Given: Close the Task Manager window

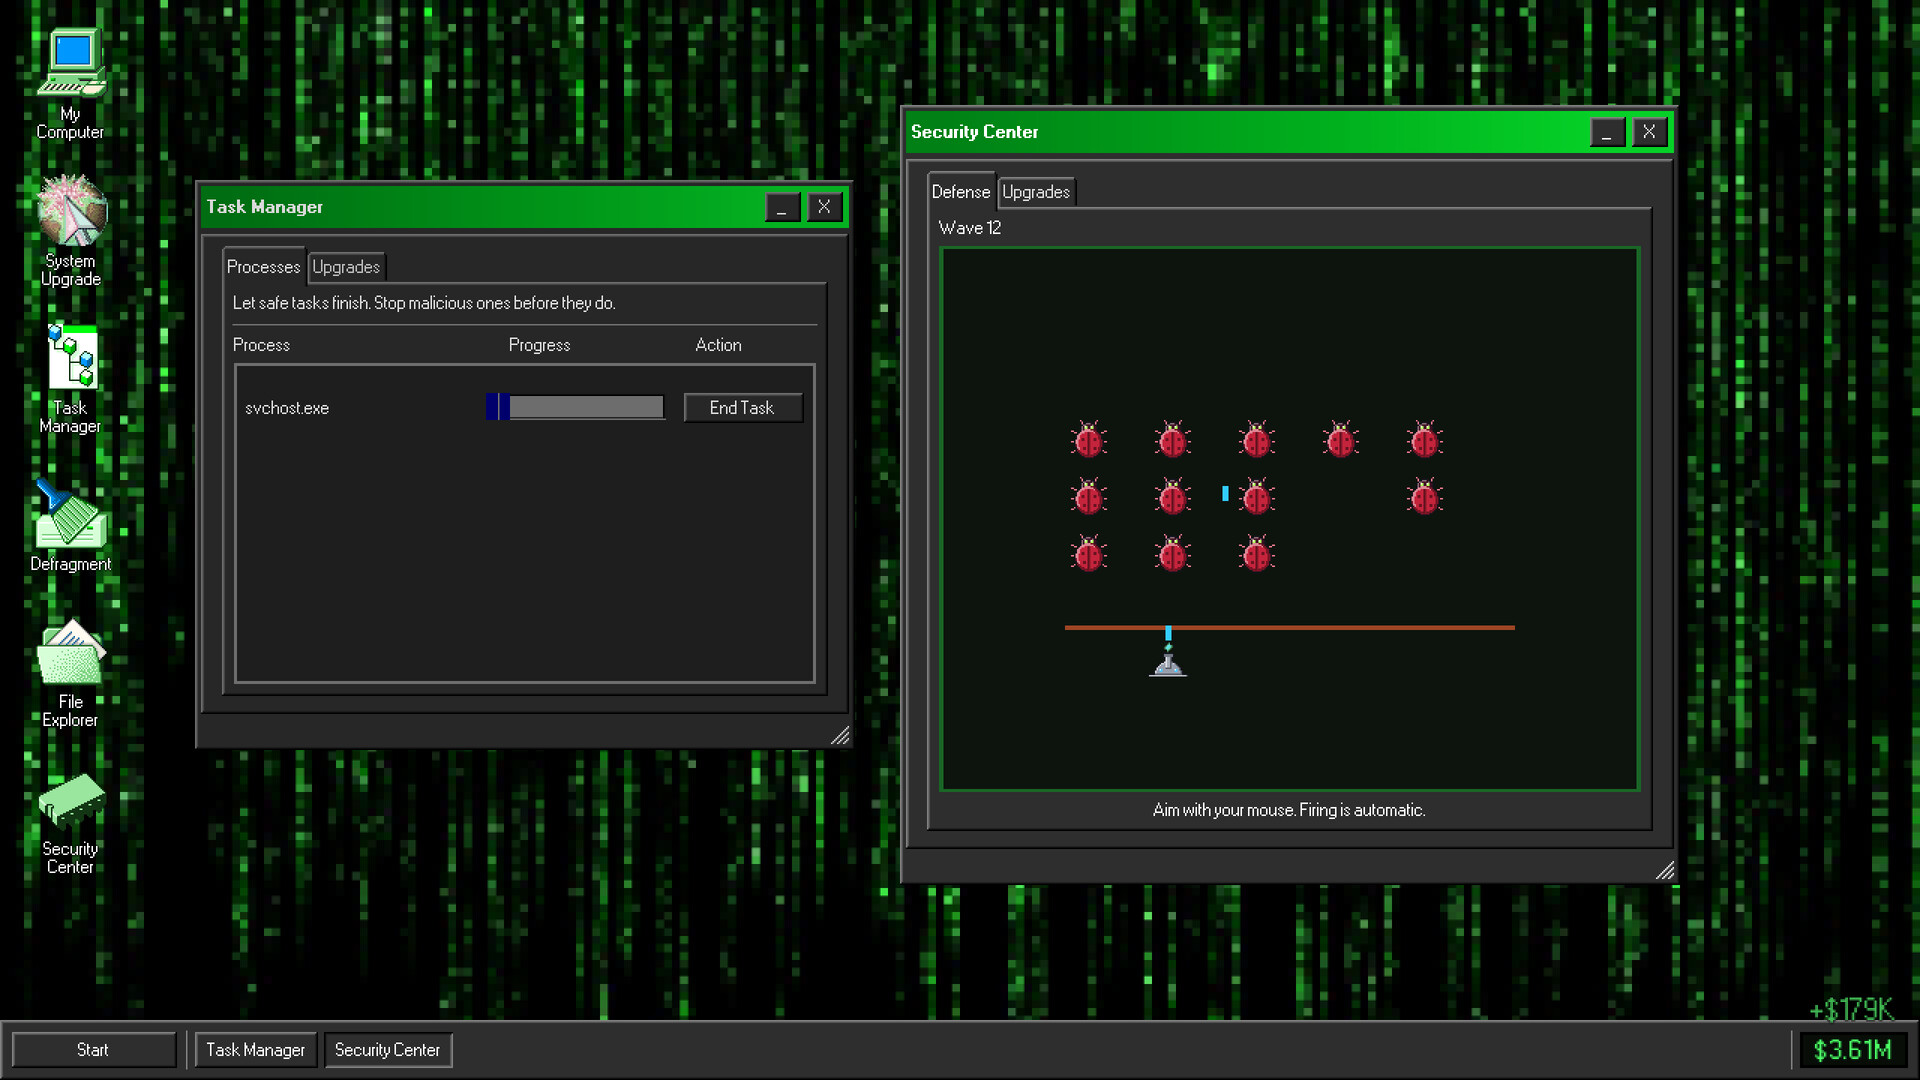Looking at the screenshot, I should tap(824, 207).
